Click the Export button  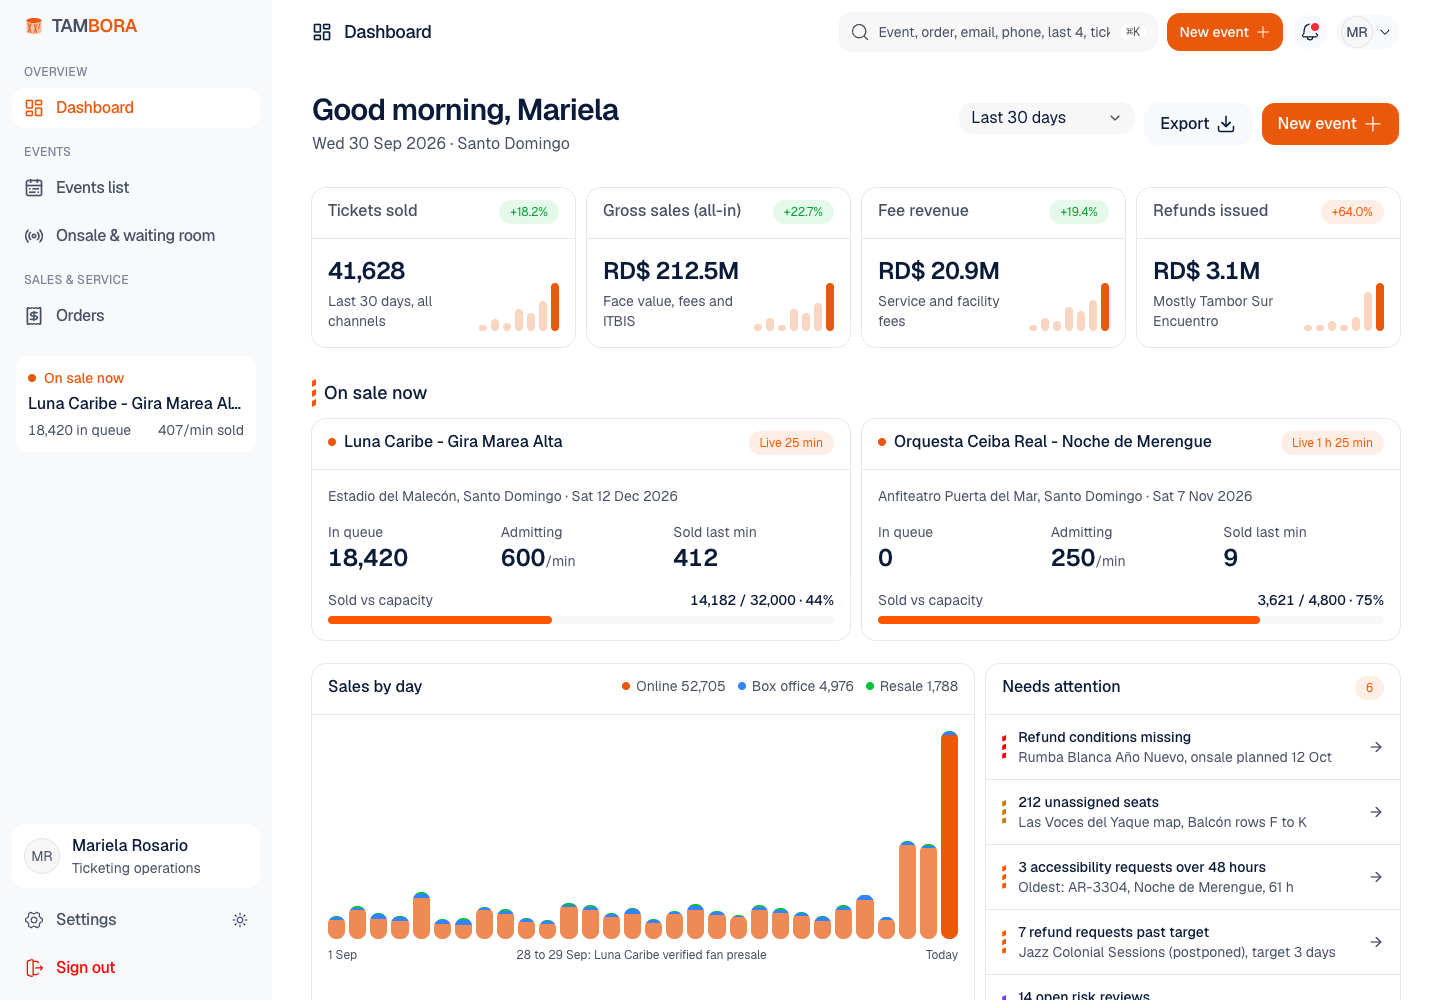pyautogui.click(x=1197, y=124)
